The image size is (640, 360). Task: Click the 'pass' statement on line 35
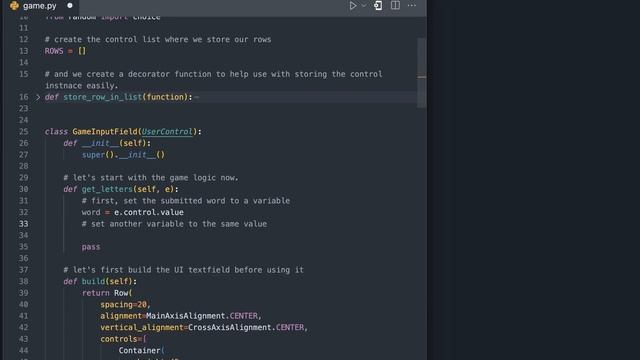(91, 247)
